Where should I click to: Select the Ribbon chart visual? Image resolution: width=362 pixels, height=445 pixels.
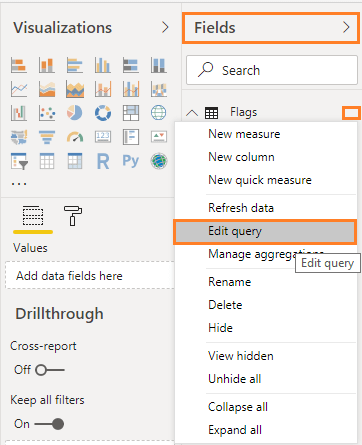point(159,89)
